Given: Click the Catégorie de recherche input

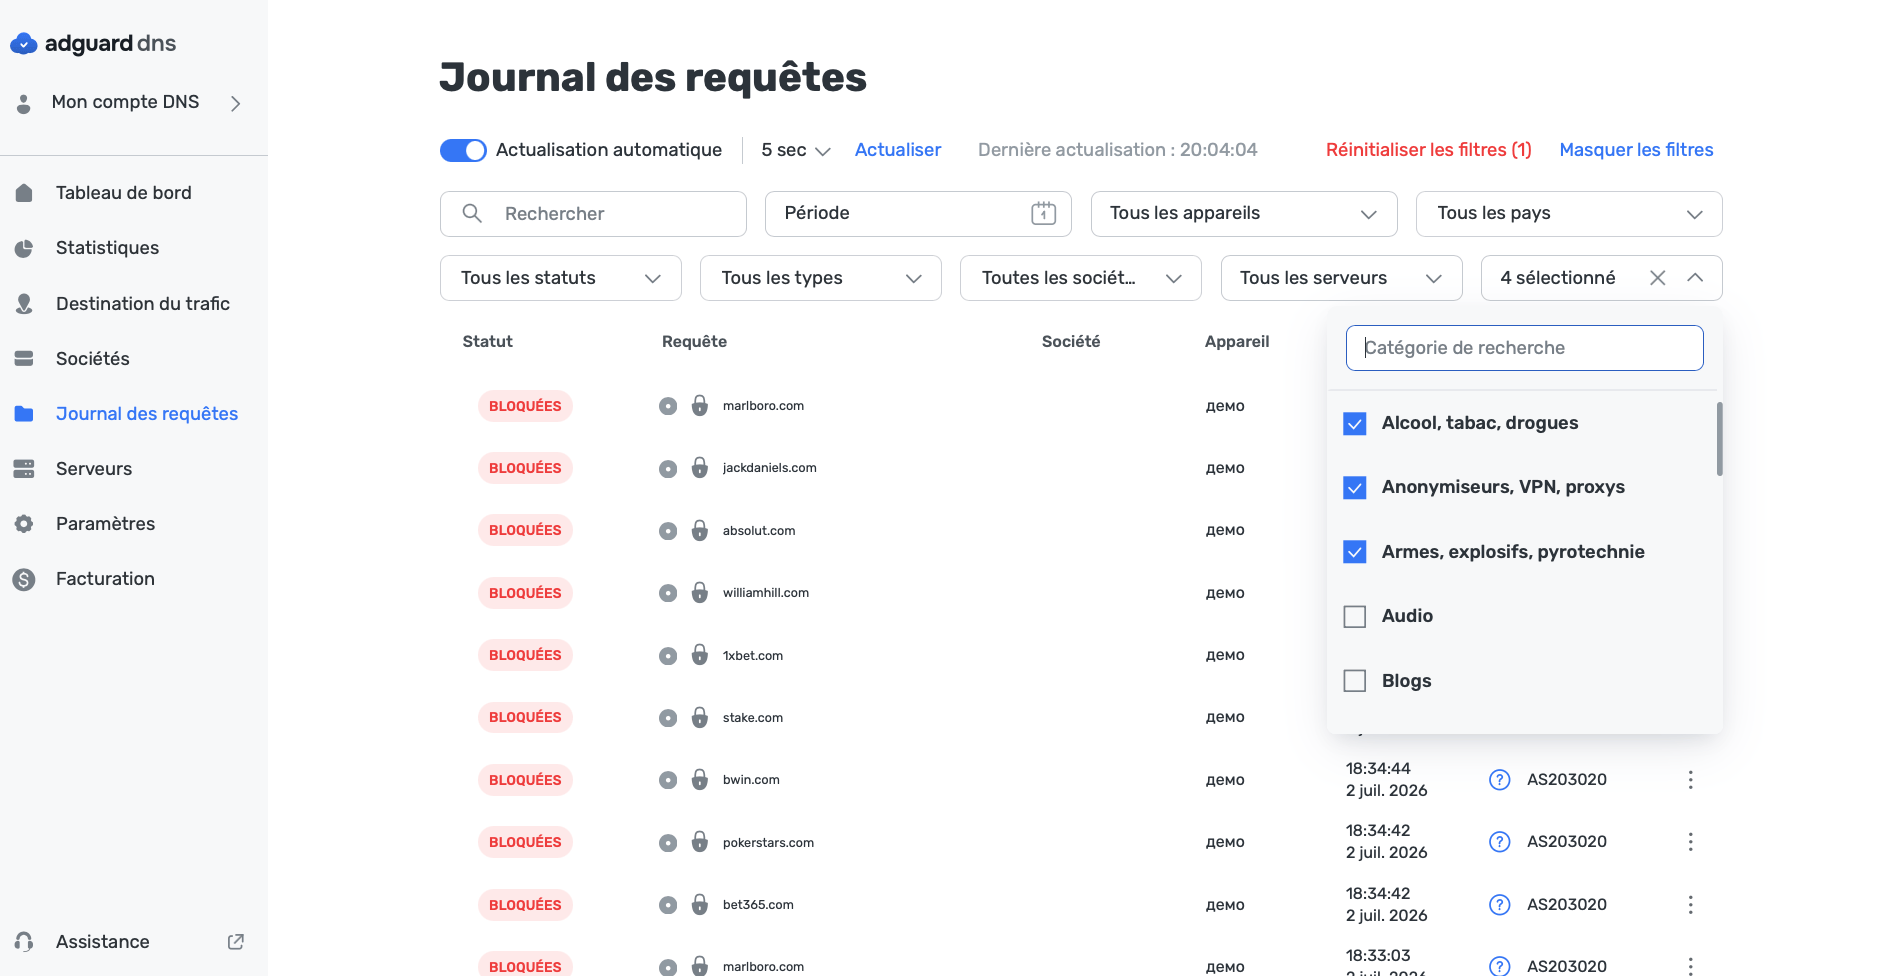Looking at the screenshot, I should pyautogui.click(x=1525, y=348).
